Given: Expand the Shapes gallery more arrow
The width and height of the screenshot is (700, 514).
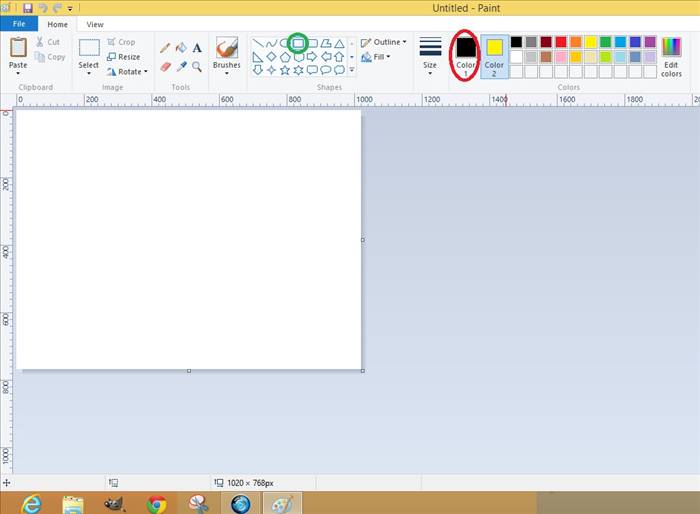Looking at the screenshot, I should [352, 70].
